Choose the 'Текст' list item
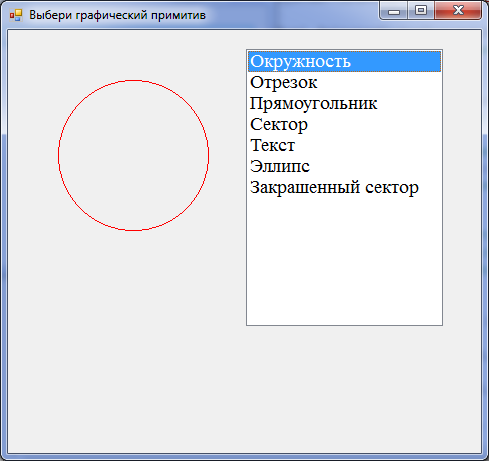The width and height of the screenshot is (489, 461). click(x=344, y=145)
